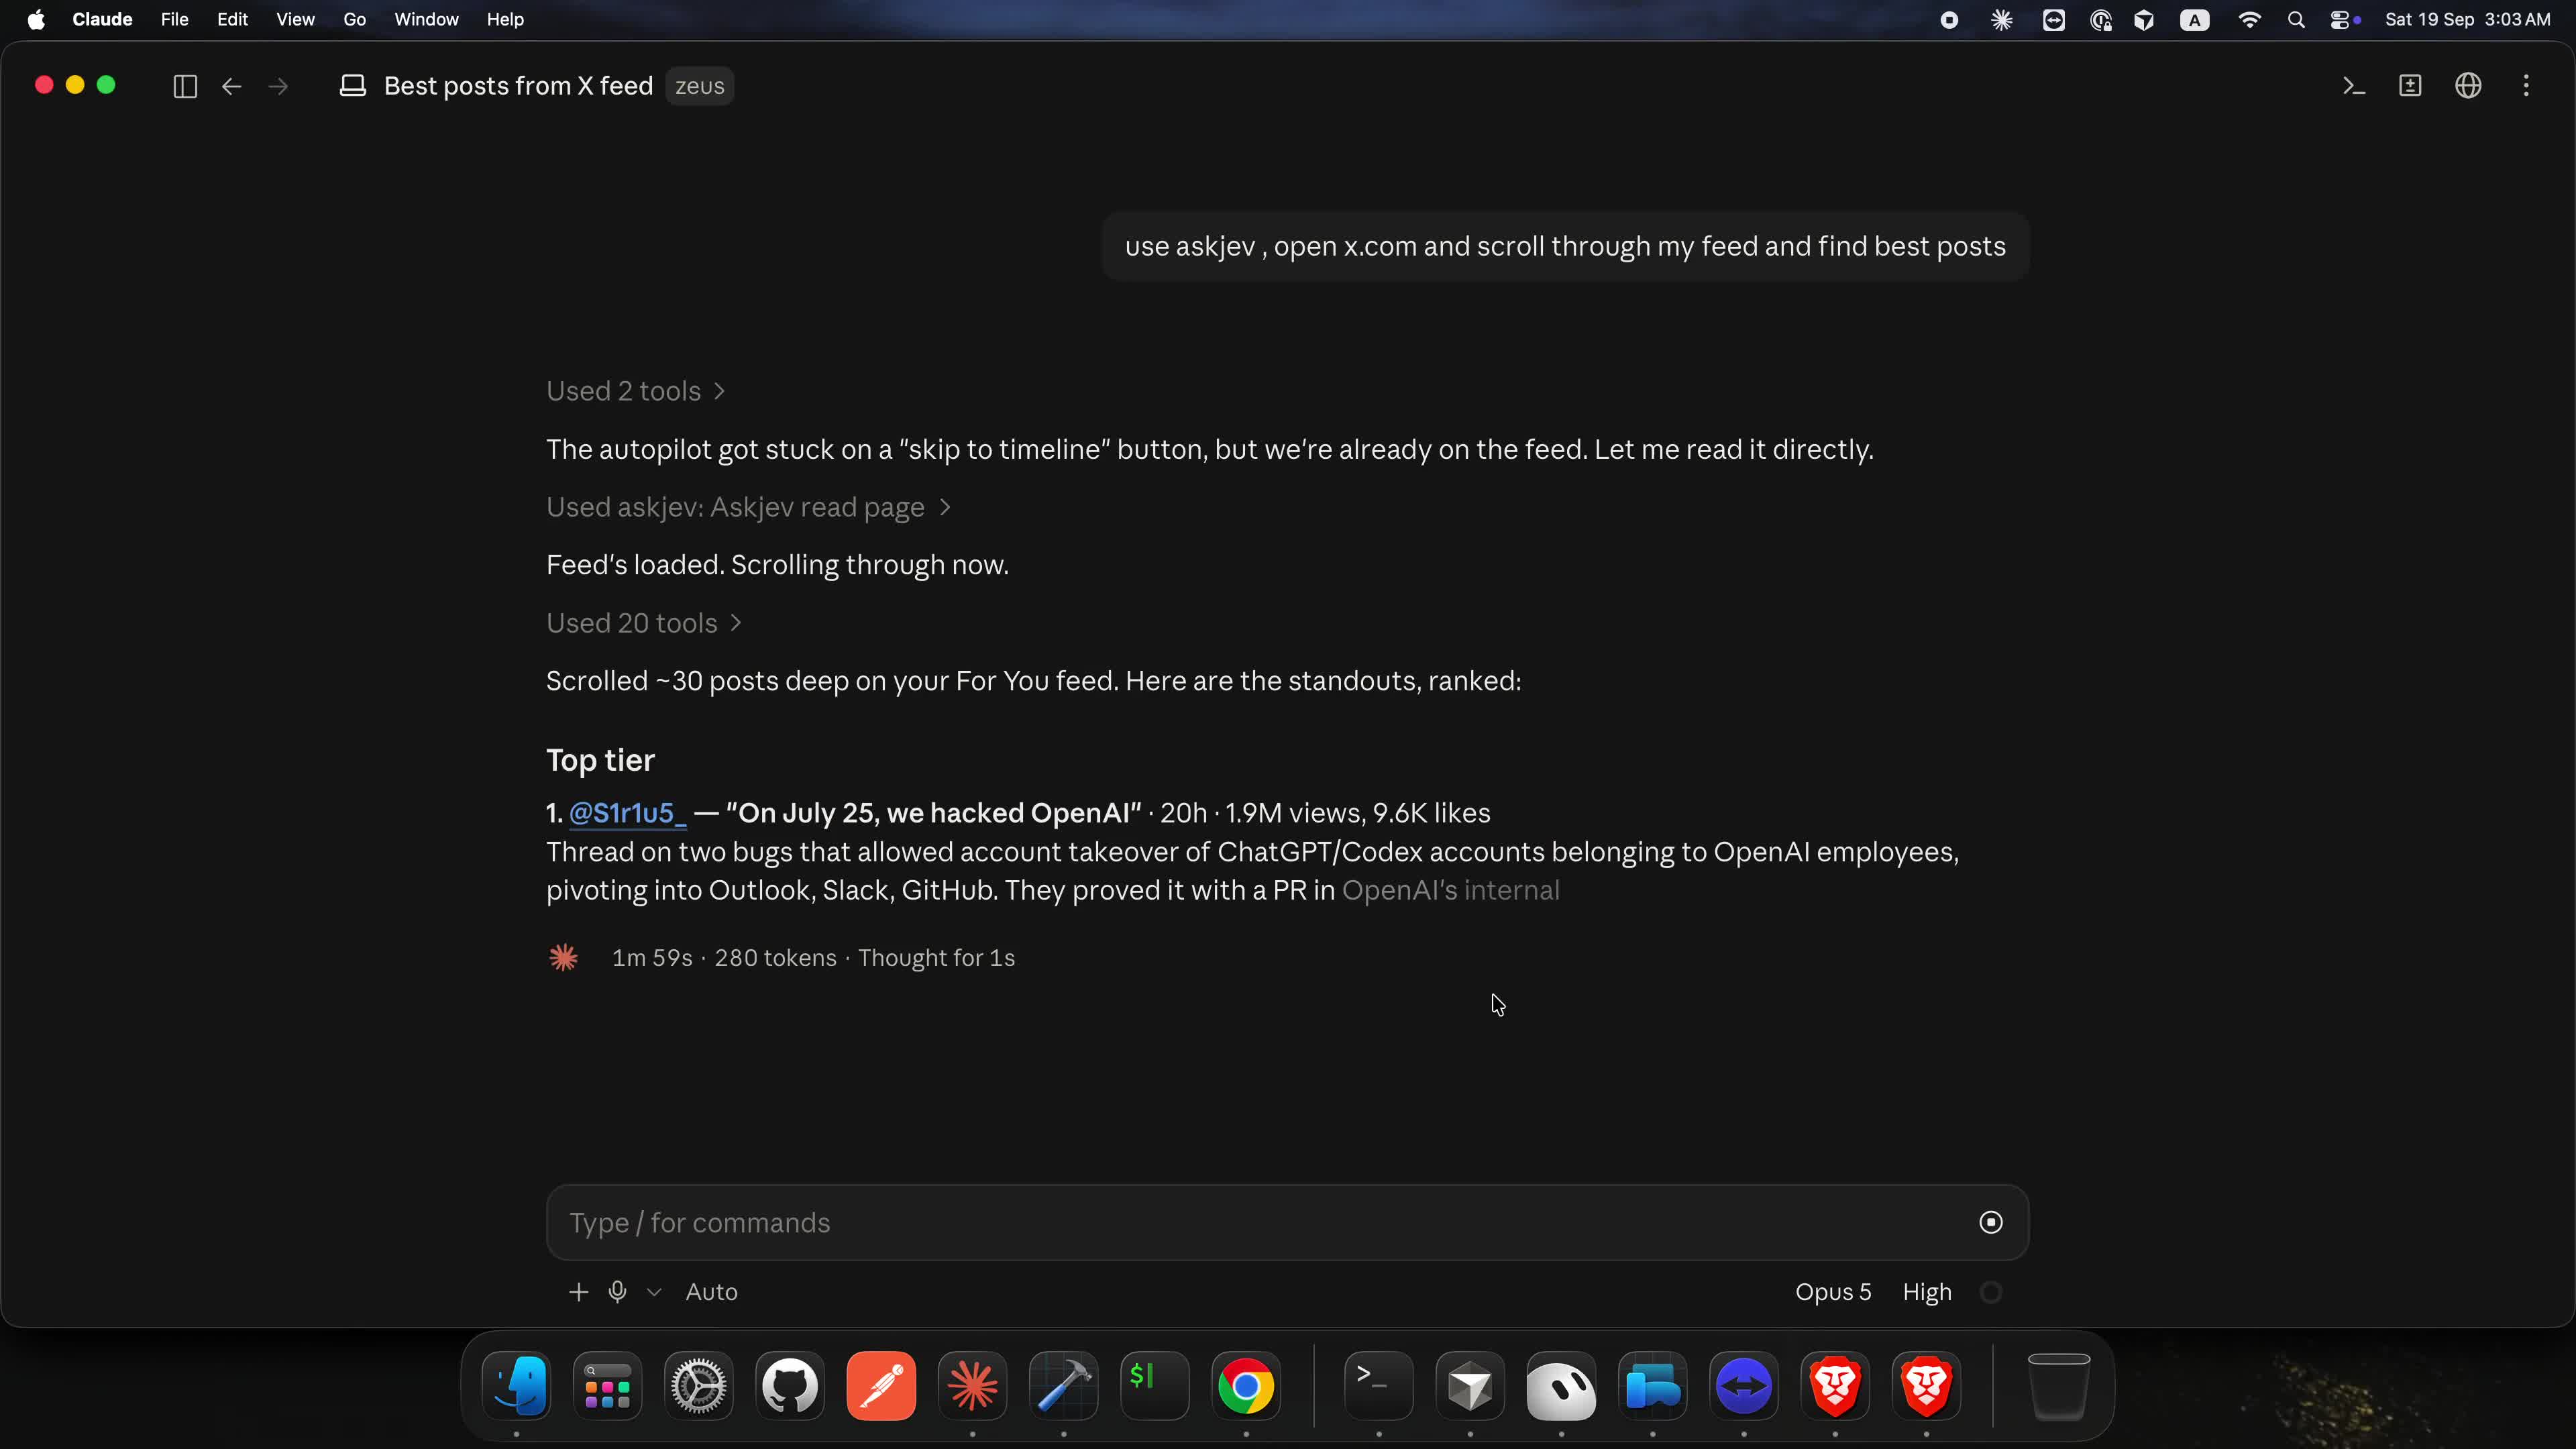Viewport: 2576px width, 1449px height.
Task: Click the Claude spark in menu bar
Action: click(2001, 20)
